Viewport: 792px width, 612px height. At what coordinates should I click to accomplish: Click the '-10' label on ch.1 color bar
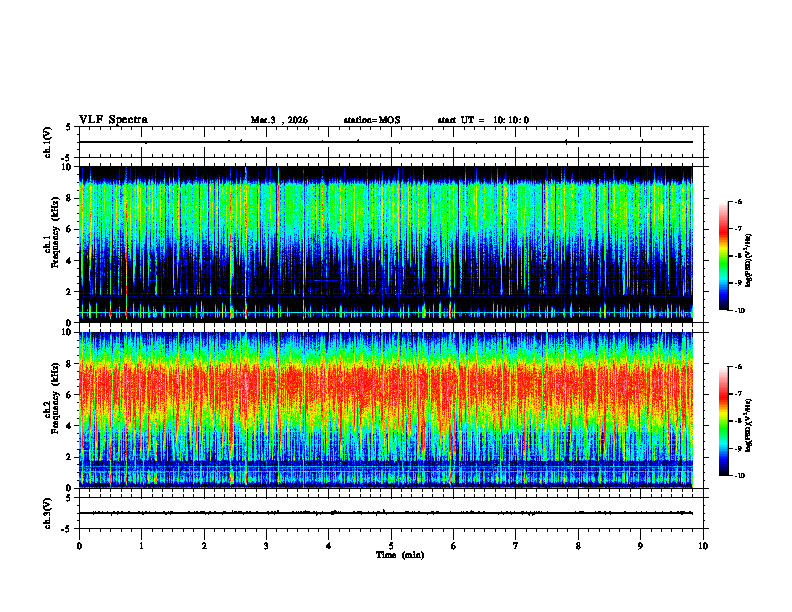pyautogui.click(x=740, y=311)
